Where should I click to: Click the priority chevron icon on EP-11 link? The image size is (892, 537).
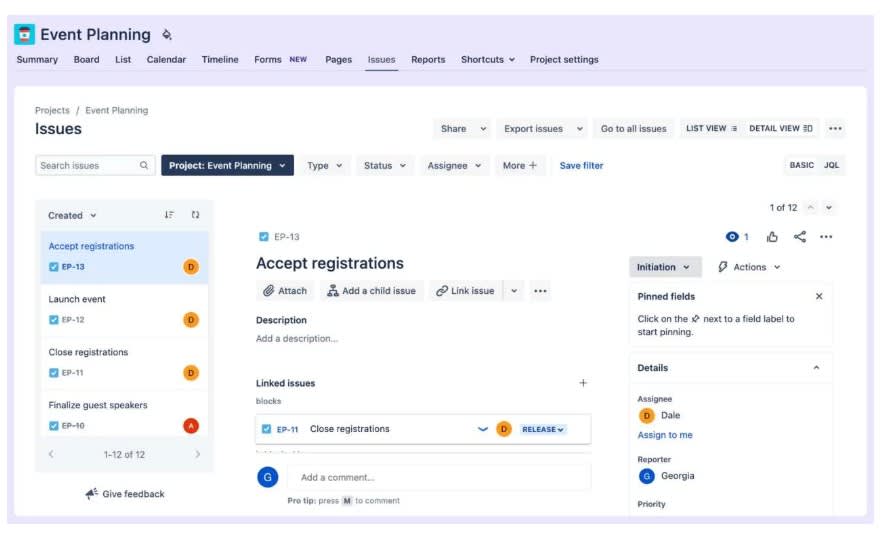pos(482,429)
